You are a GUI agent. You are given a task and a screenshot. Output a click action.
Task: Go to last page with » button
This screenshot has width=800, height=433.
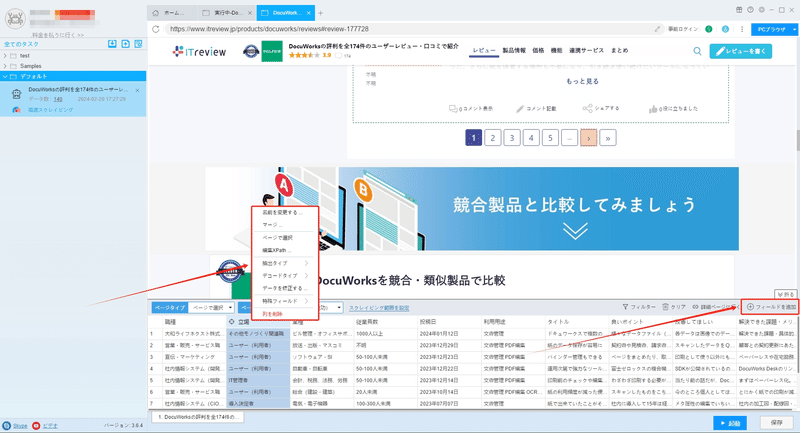coord(608,138)
